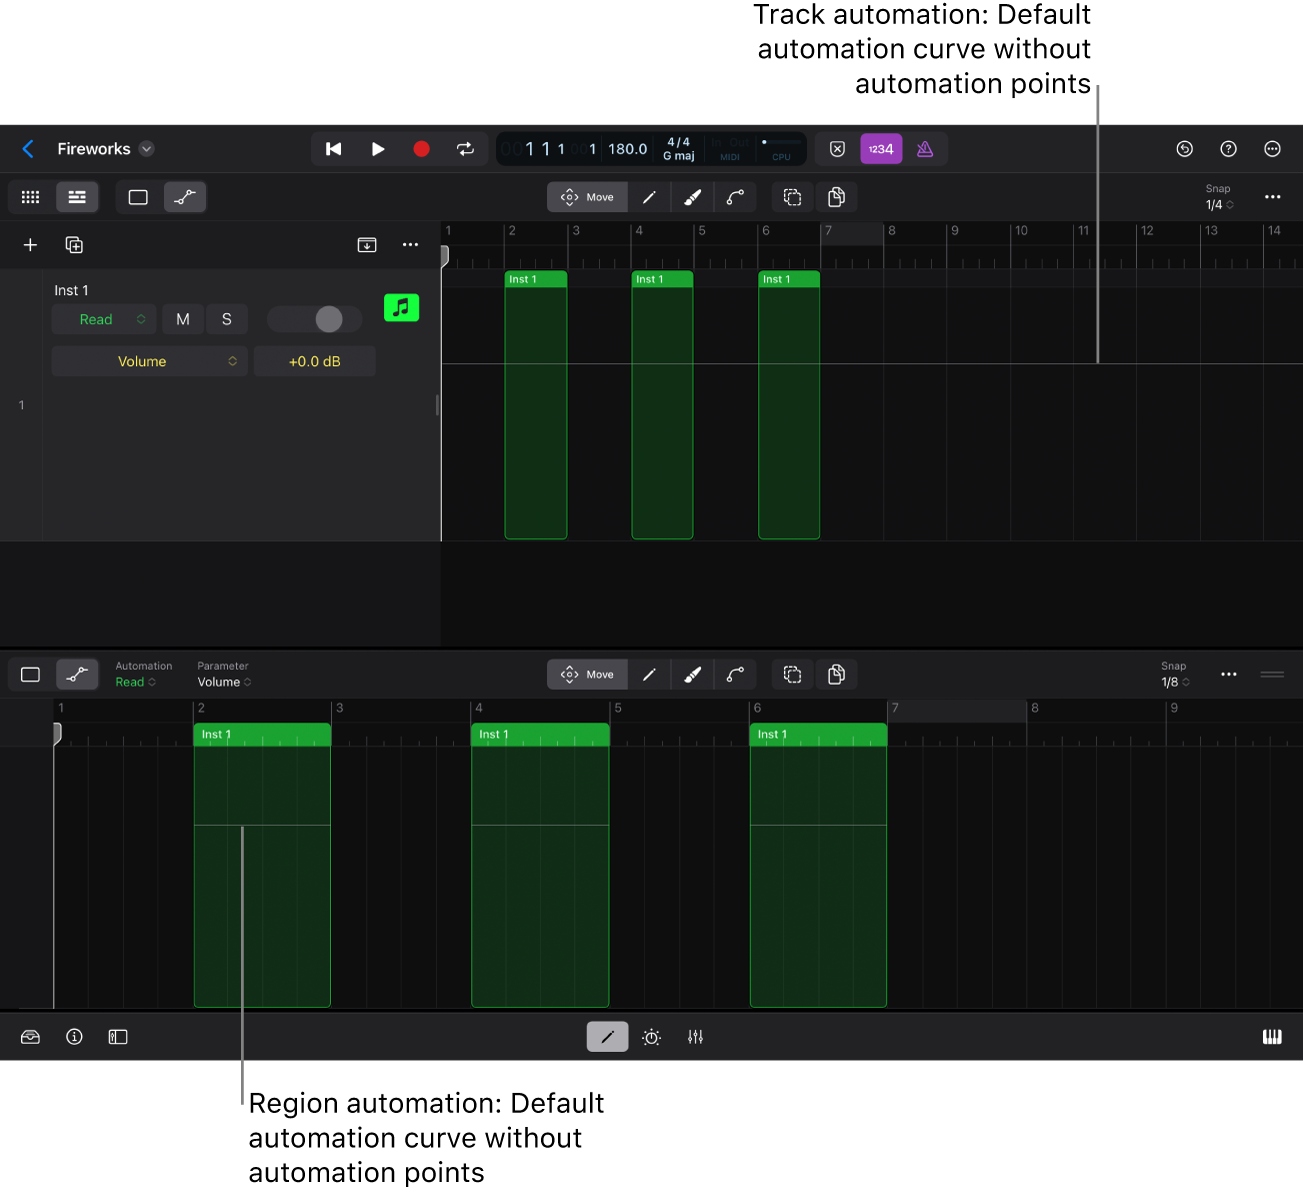Click the red Record button

coord(421,149)
